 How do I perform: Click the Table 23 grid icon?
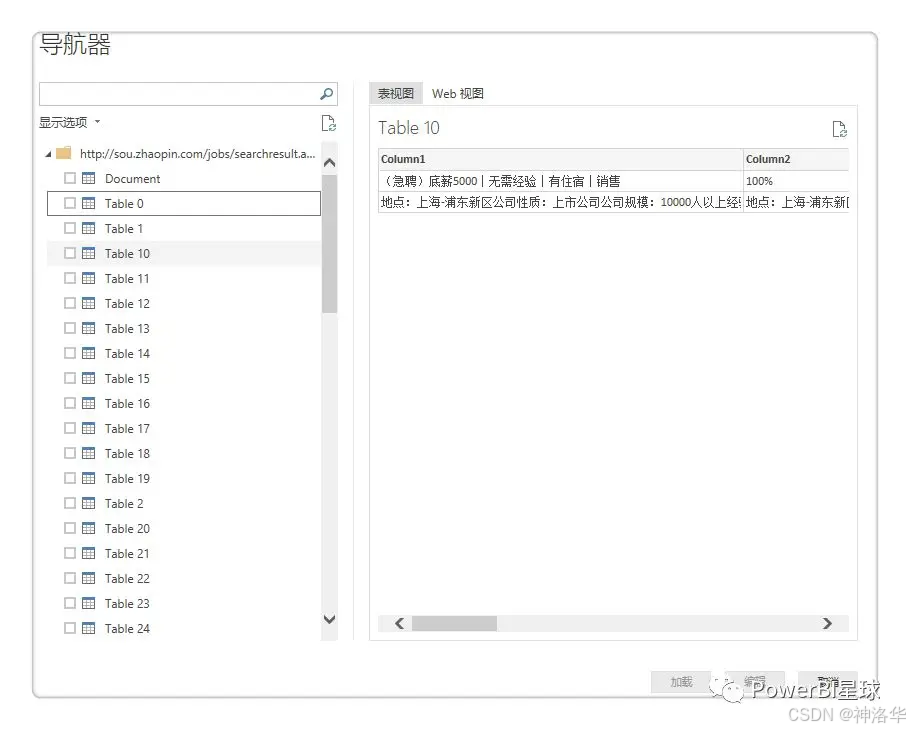(89, 602)
